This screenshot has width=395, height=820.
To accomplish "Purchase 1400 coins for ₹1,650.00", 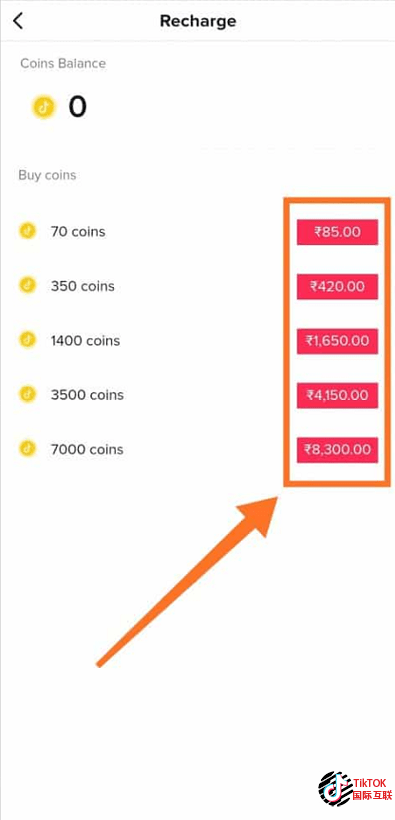I will [x=337, y=341].
